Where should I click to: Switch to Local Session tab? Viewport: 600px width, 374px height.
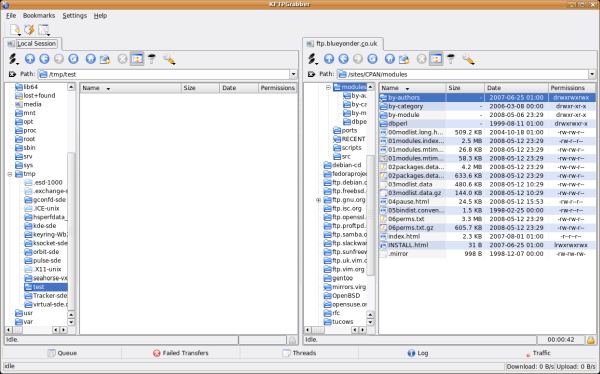[33, 44]
